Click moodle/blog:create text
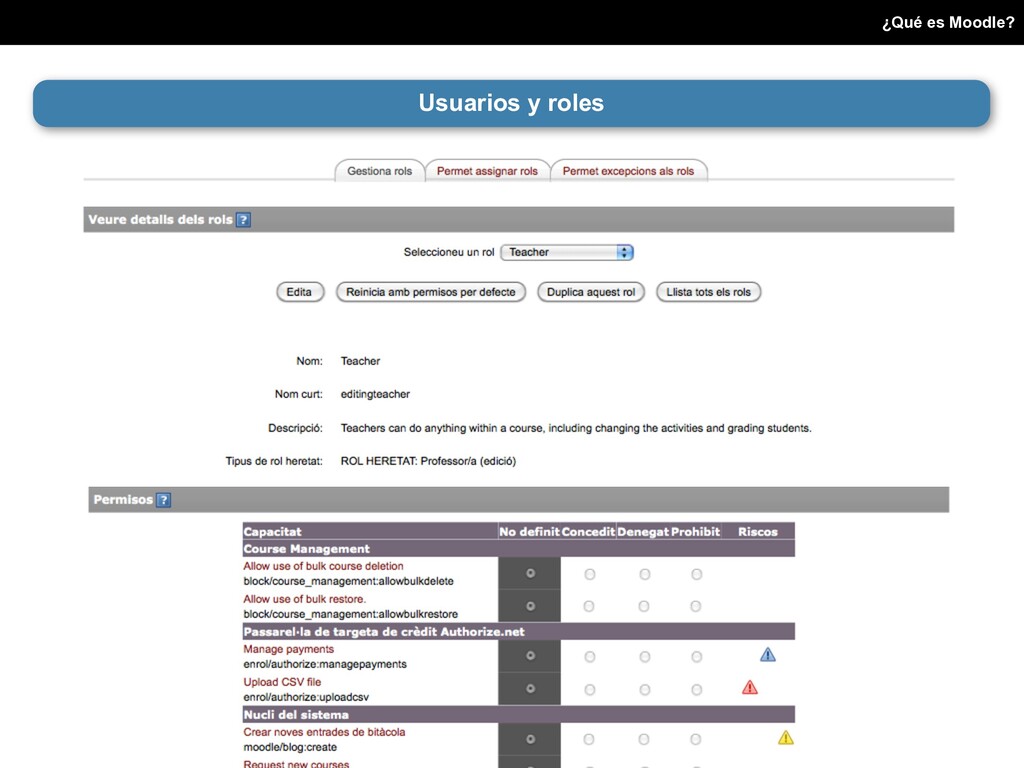 click(290, 747)
